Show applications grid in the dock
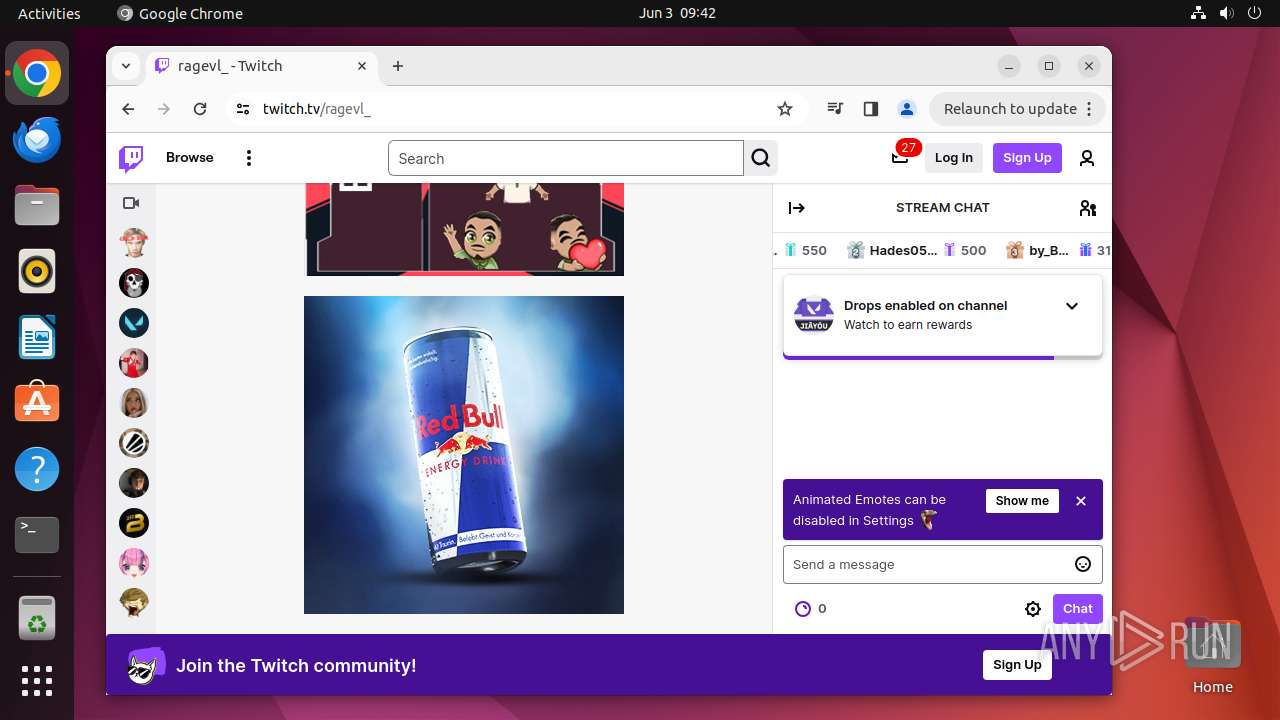This screenshot has height=720, width=1280. point(37,681)
